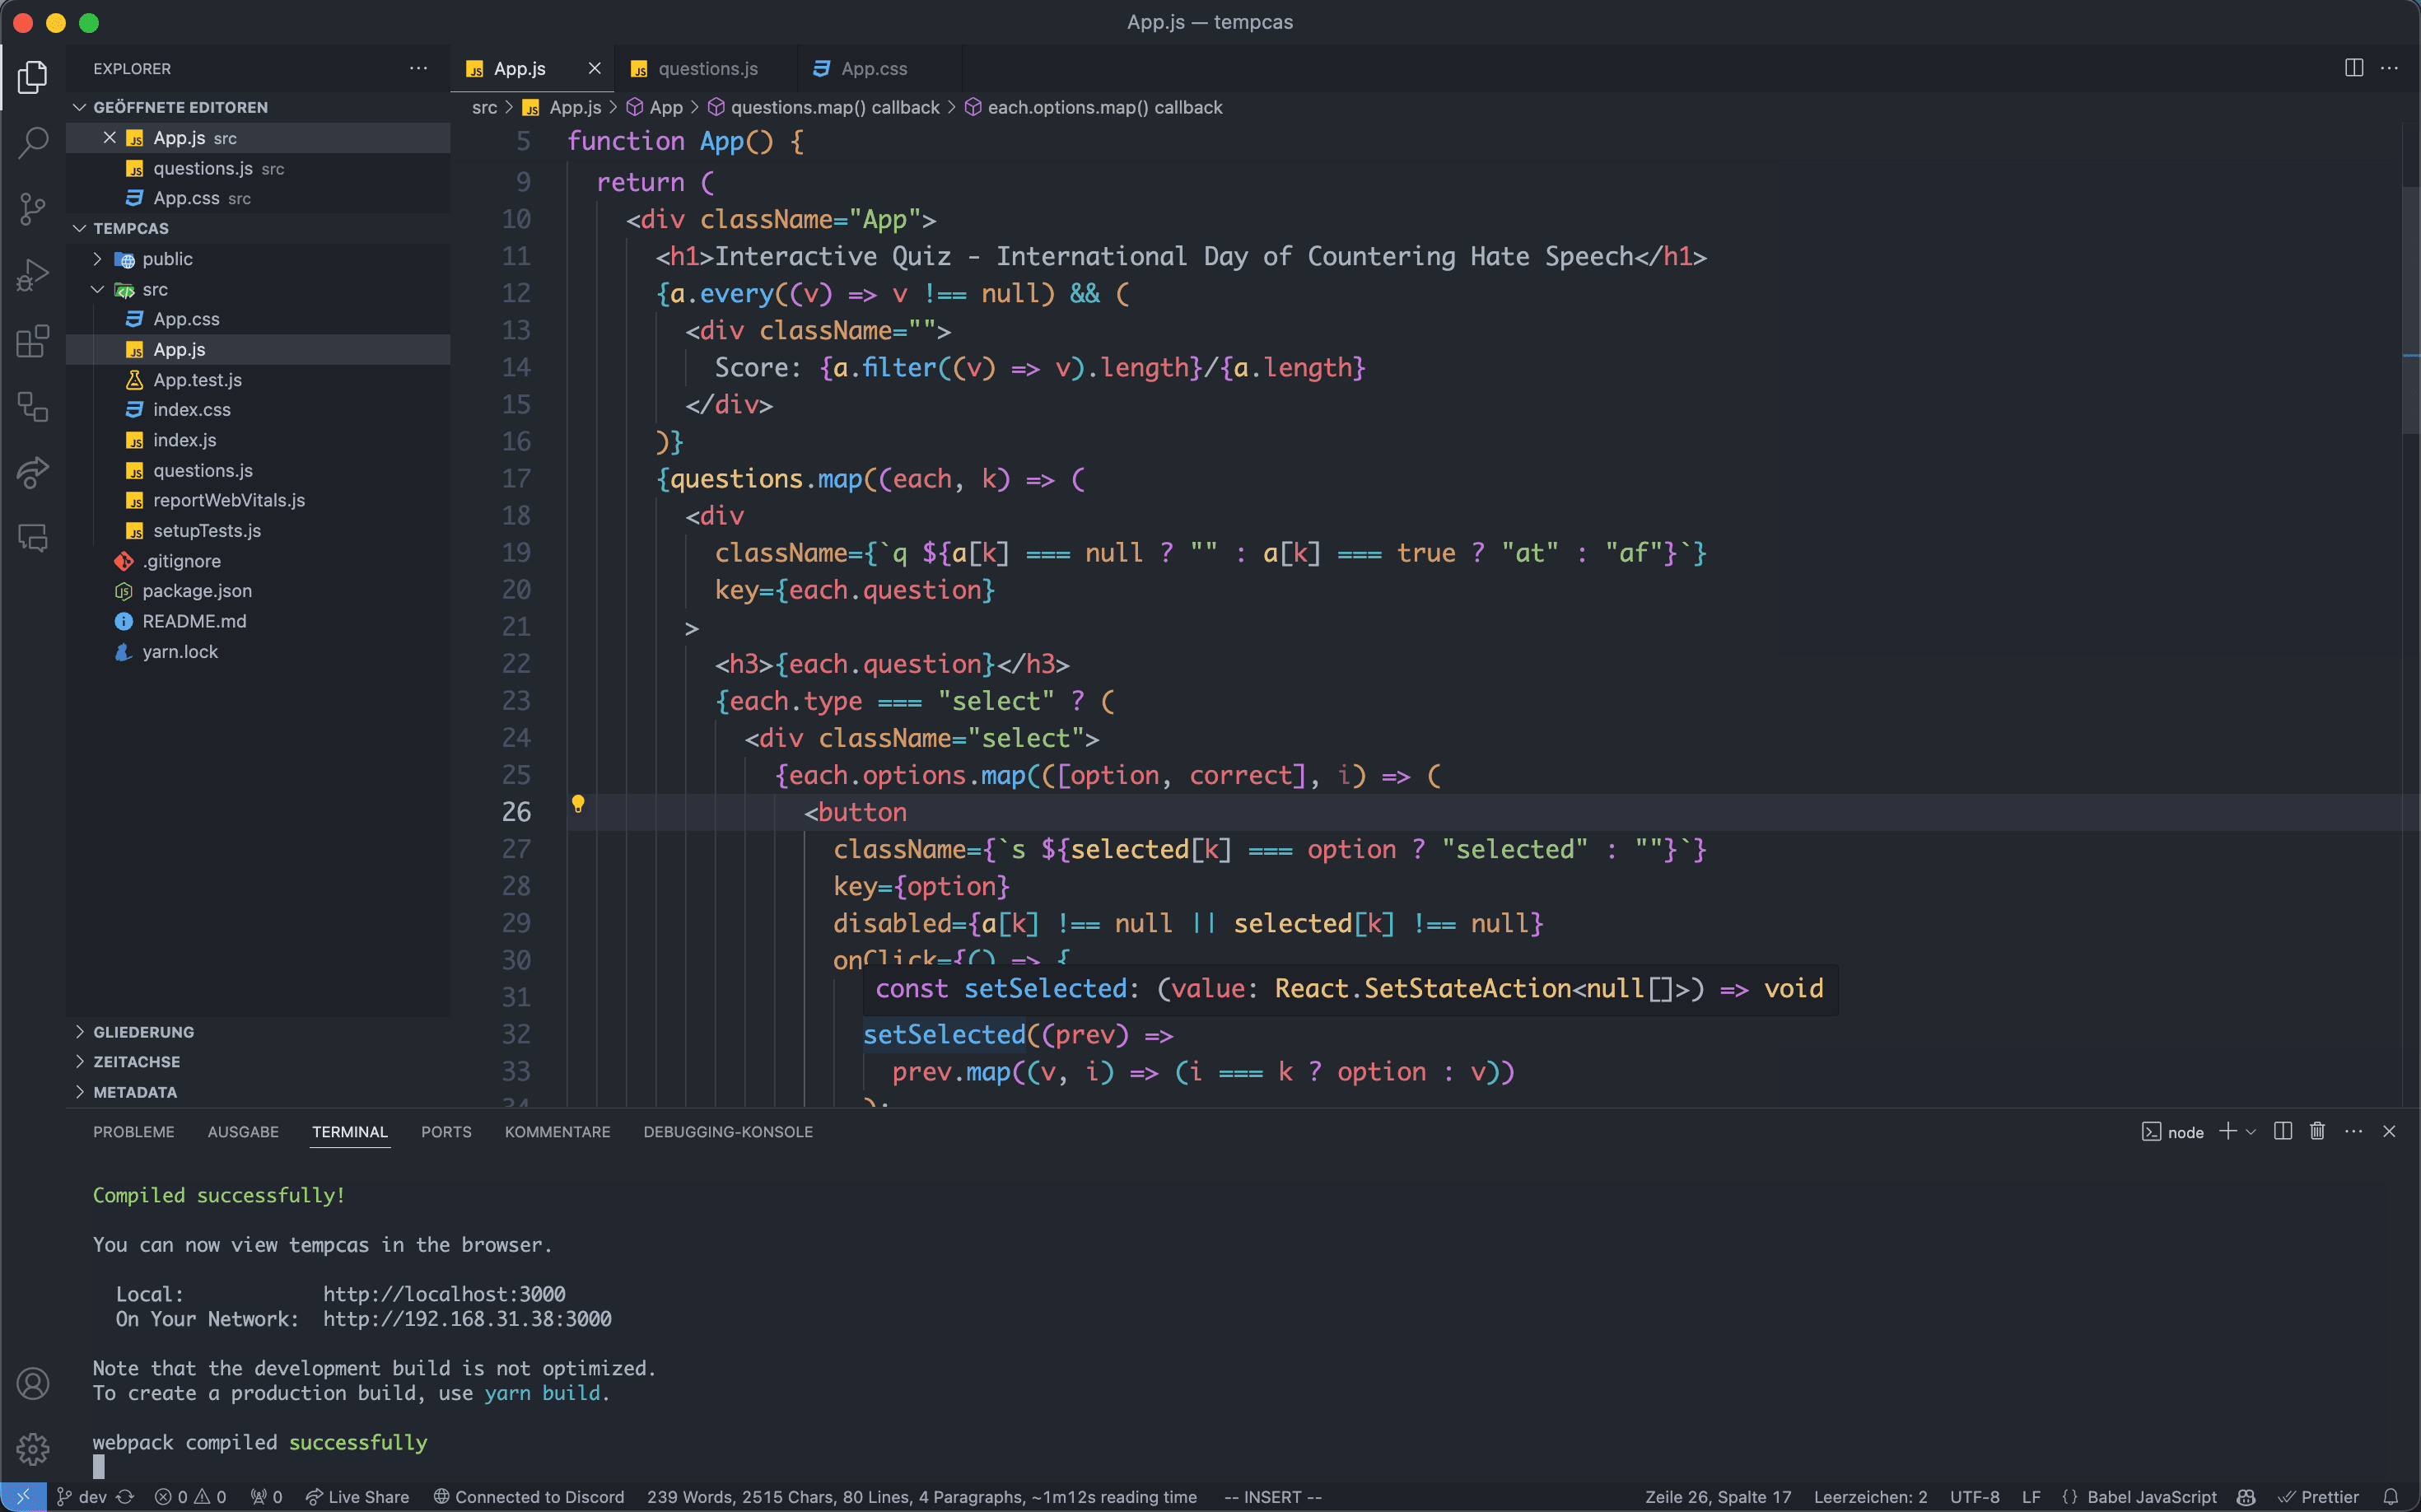Kill terminal with the trash icon
2421x1512 pixels.
click(x=2317, y=1131)
